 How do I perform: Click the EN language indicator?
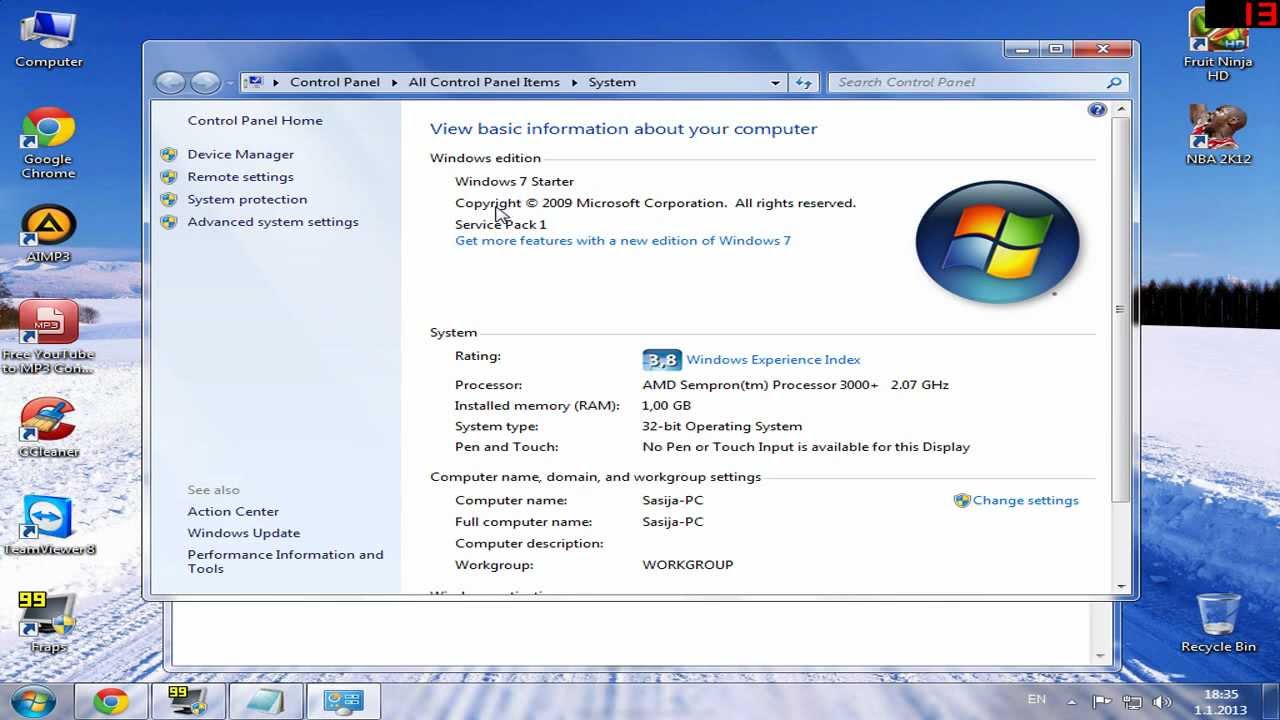1037,700
